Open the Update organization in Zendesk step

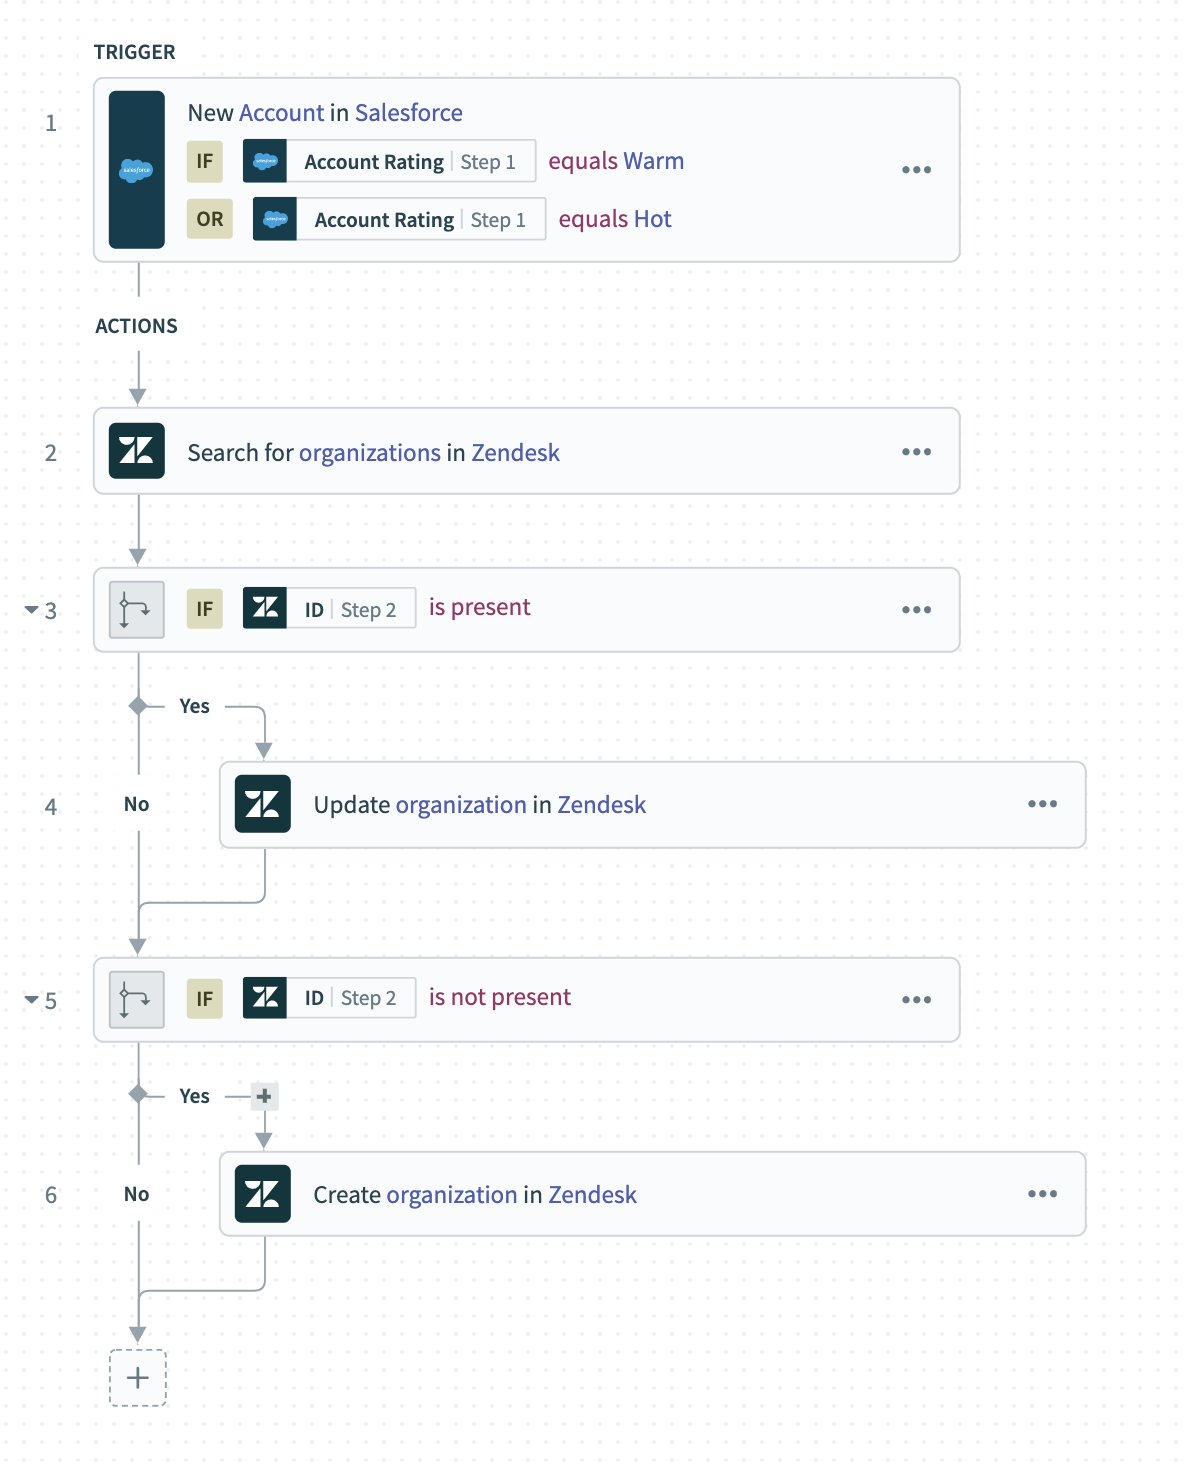(x=480, y=805)
